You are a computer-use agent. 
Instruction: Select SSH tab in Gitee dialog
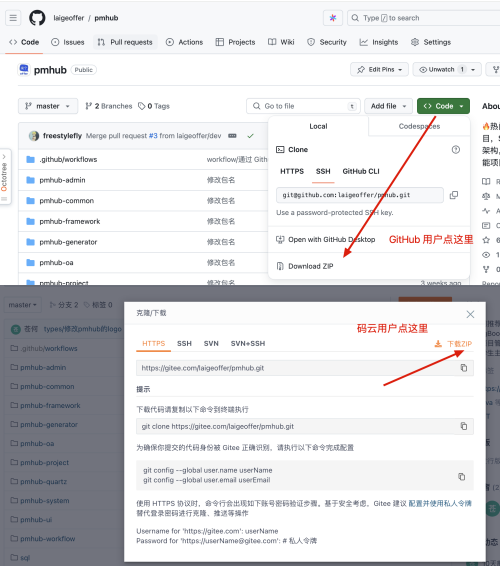(x=184, y=344)
